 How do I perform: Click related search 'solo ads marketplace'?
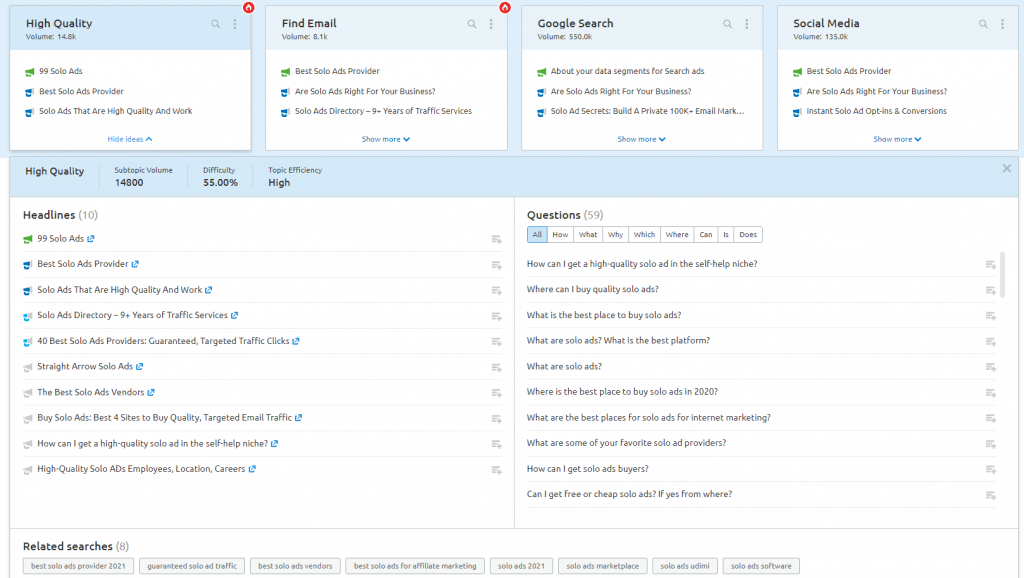[603, 566]
